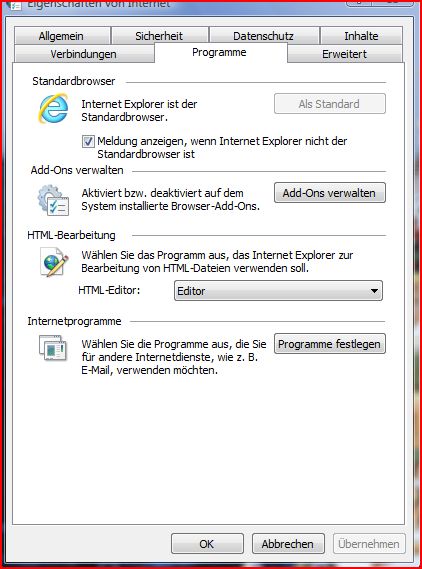
Task: Click the Internet Explorer logo icon
Action: tap(53, 109)
